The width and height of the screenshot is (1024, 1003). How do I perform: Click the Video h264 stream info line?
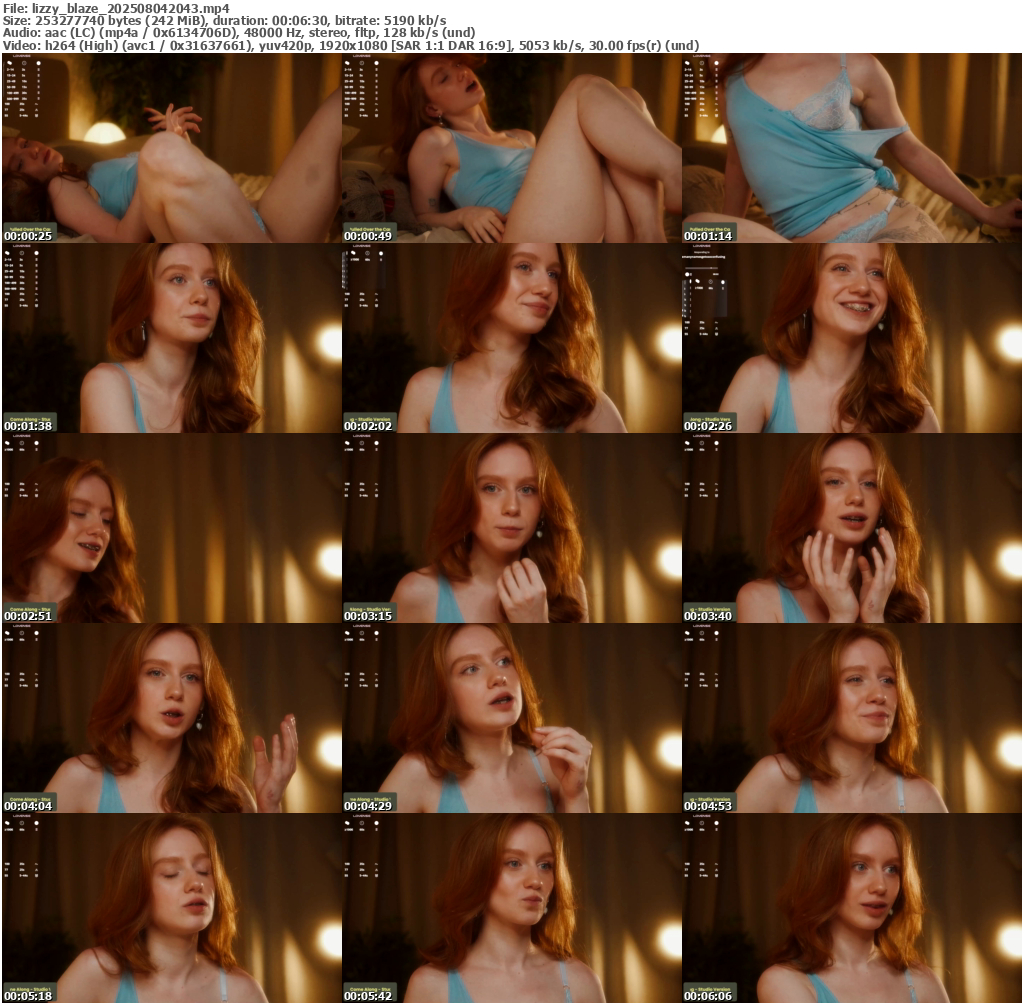pos(351,46)
